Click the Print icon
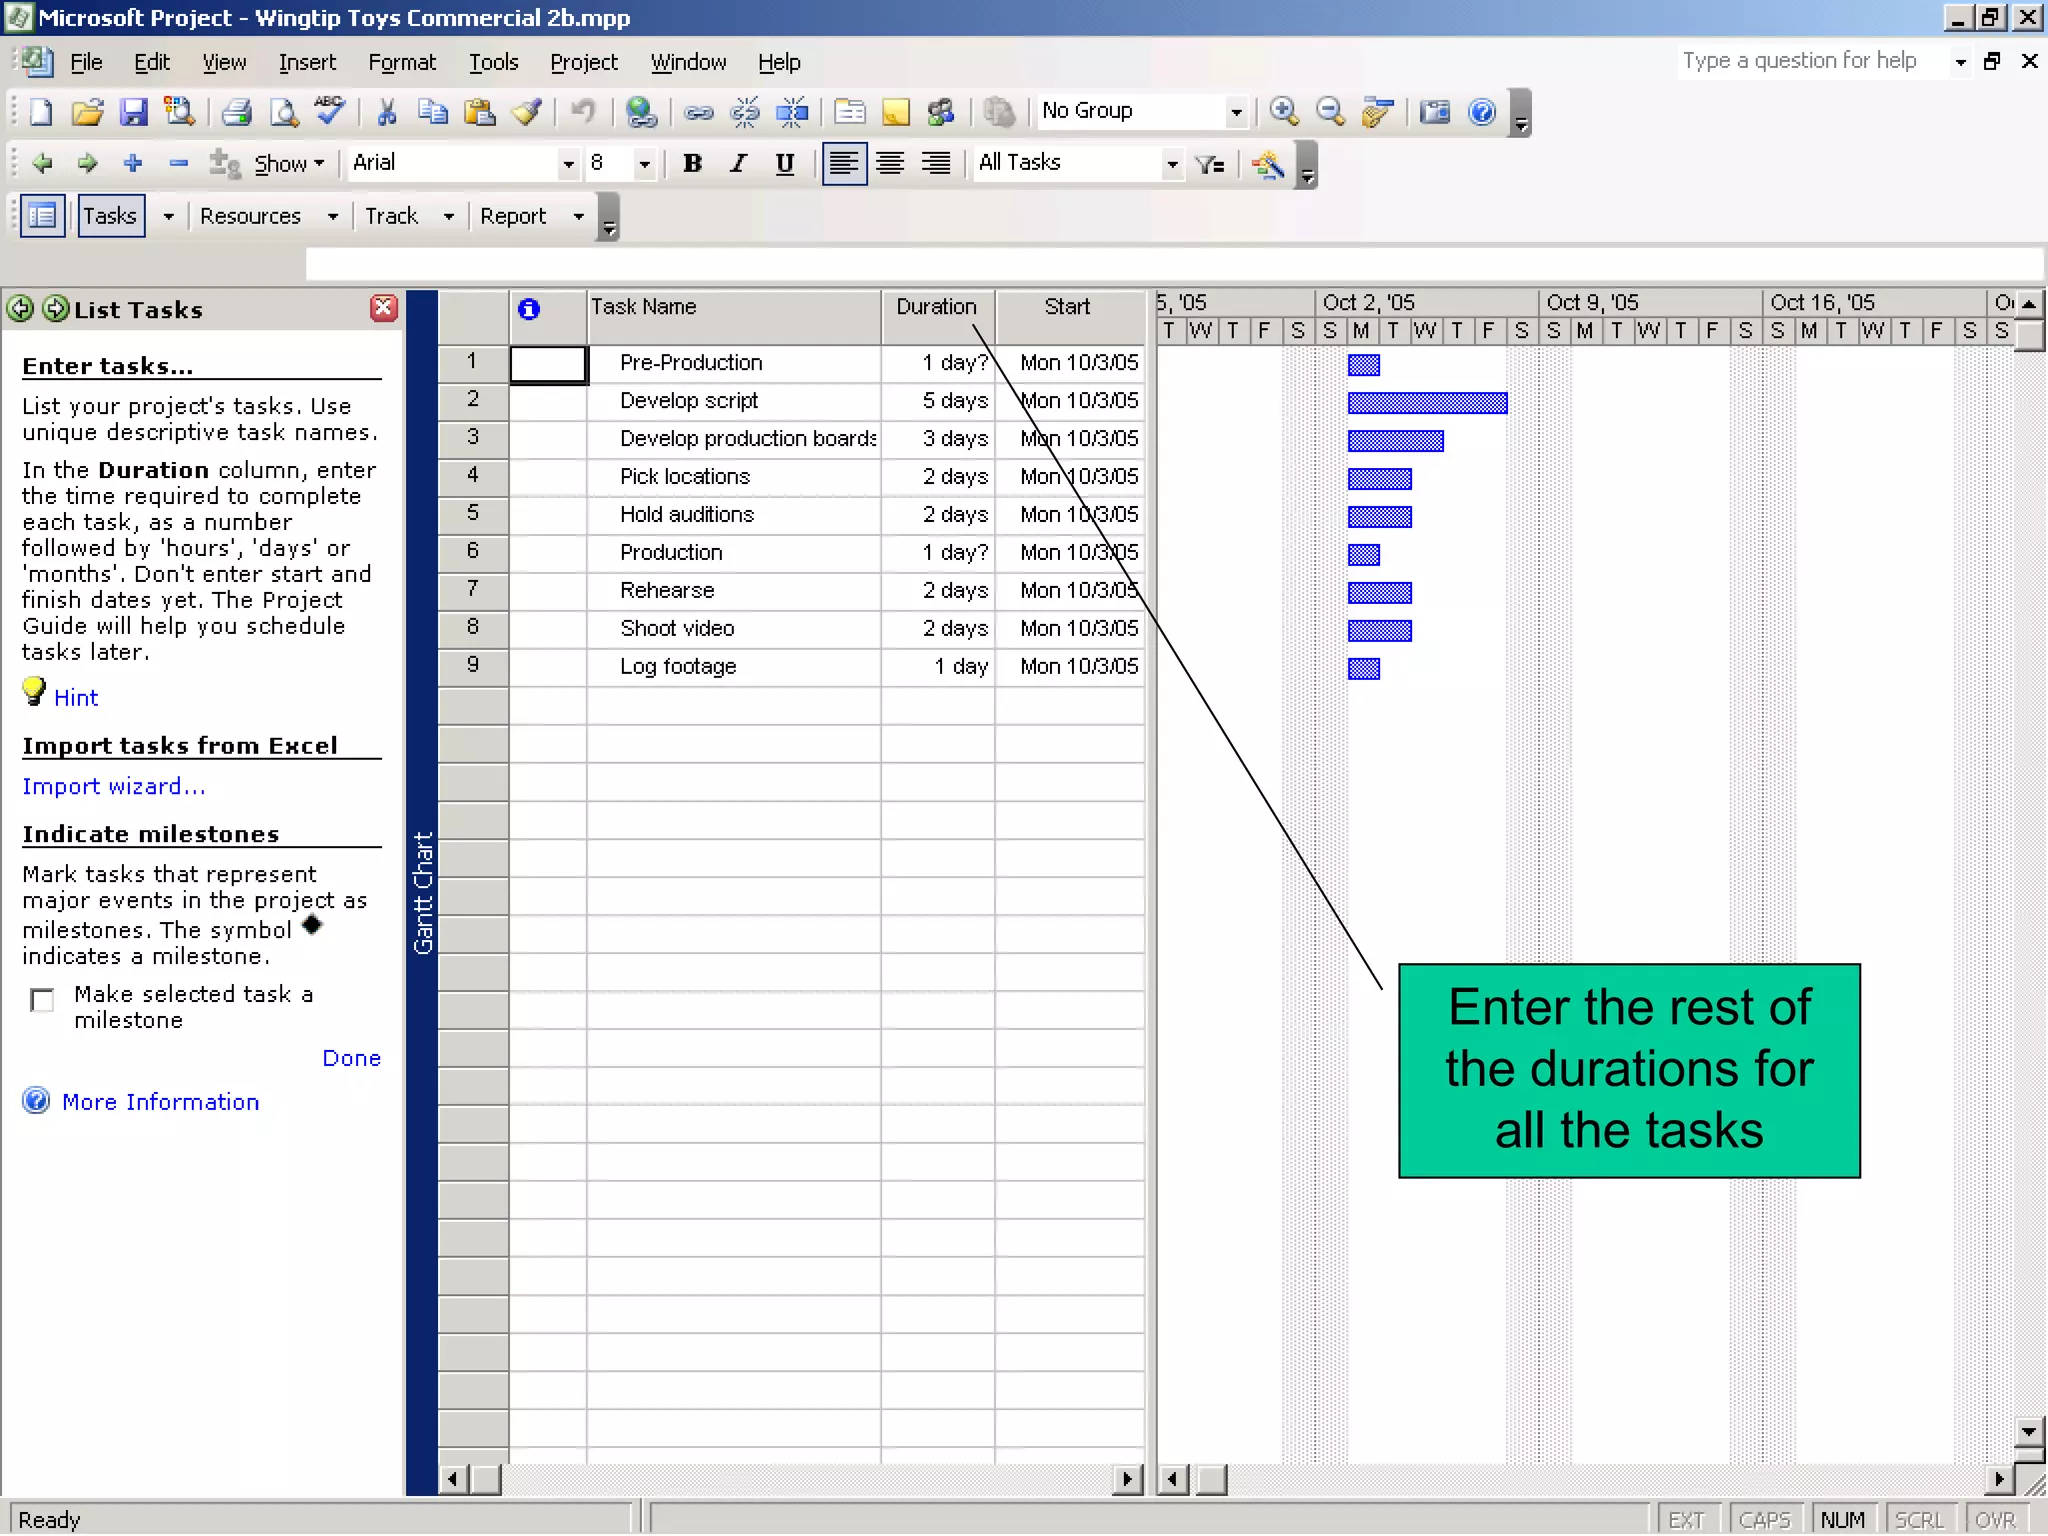2048x1536 pixels. tap(236, 111)
